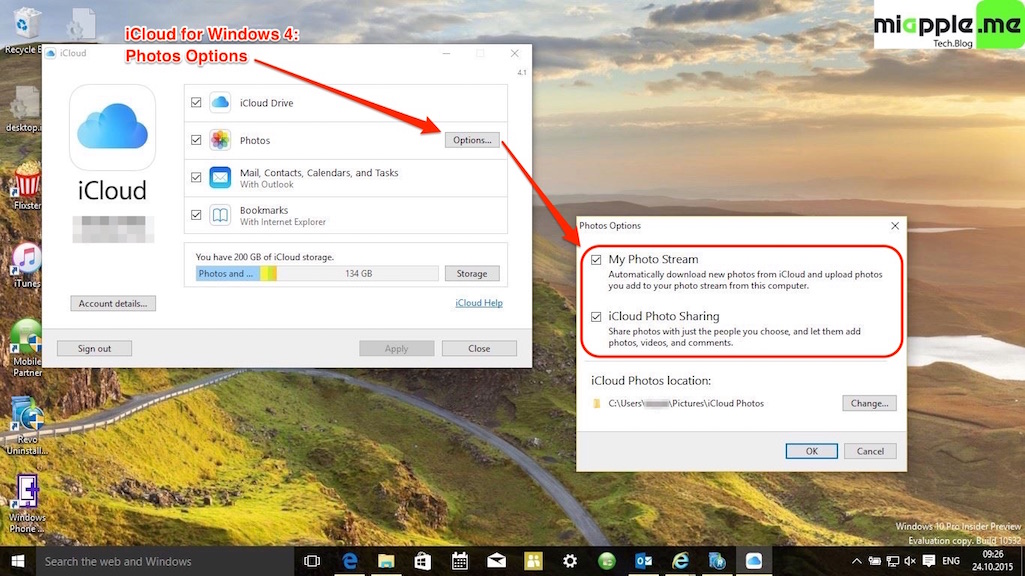Show hidden system tray icons chevron
This screenshot has height=576, width=1025.
click(x=857, y=561)
